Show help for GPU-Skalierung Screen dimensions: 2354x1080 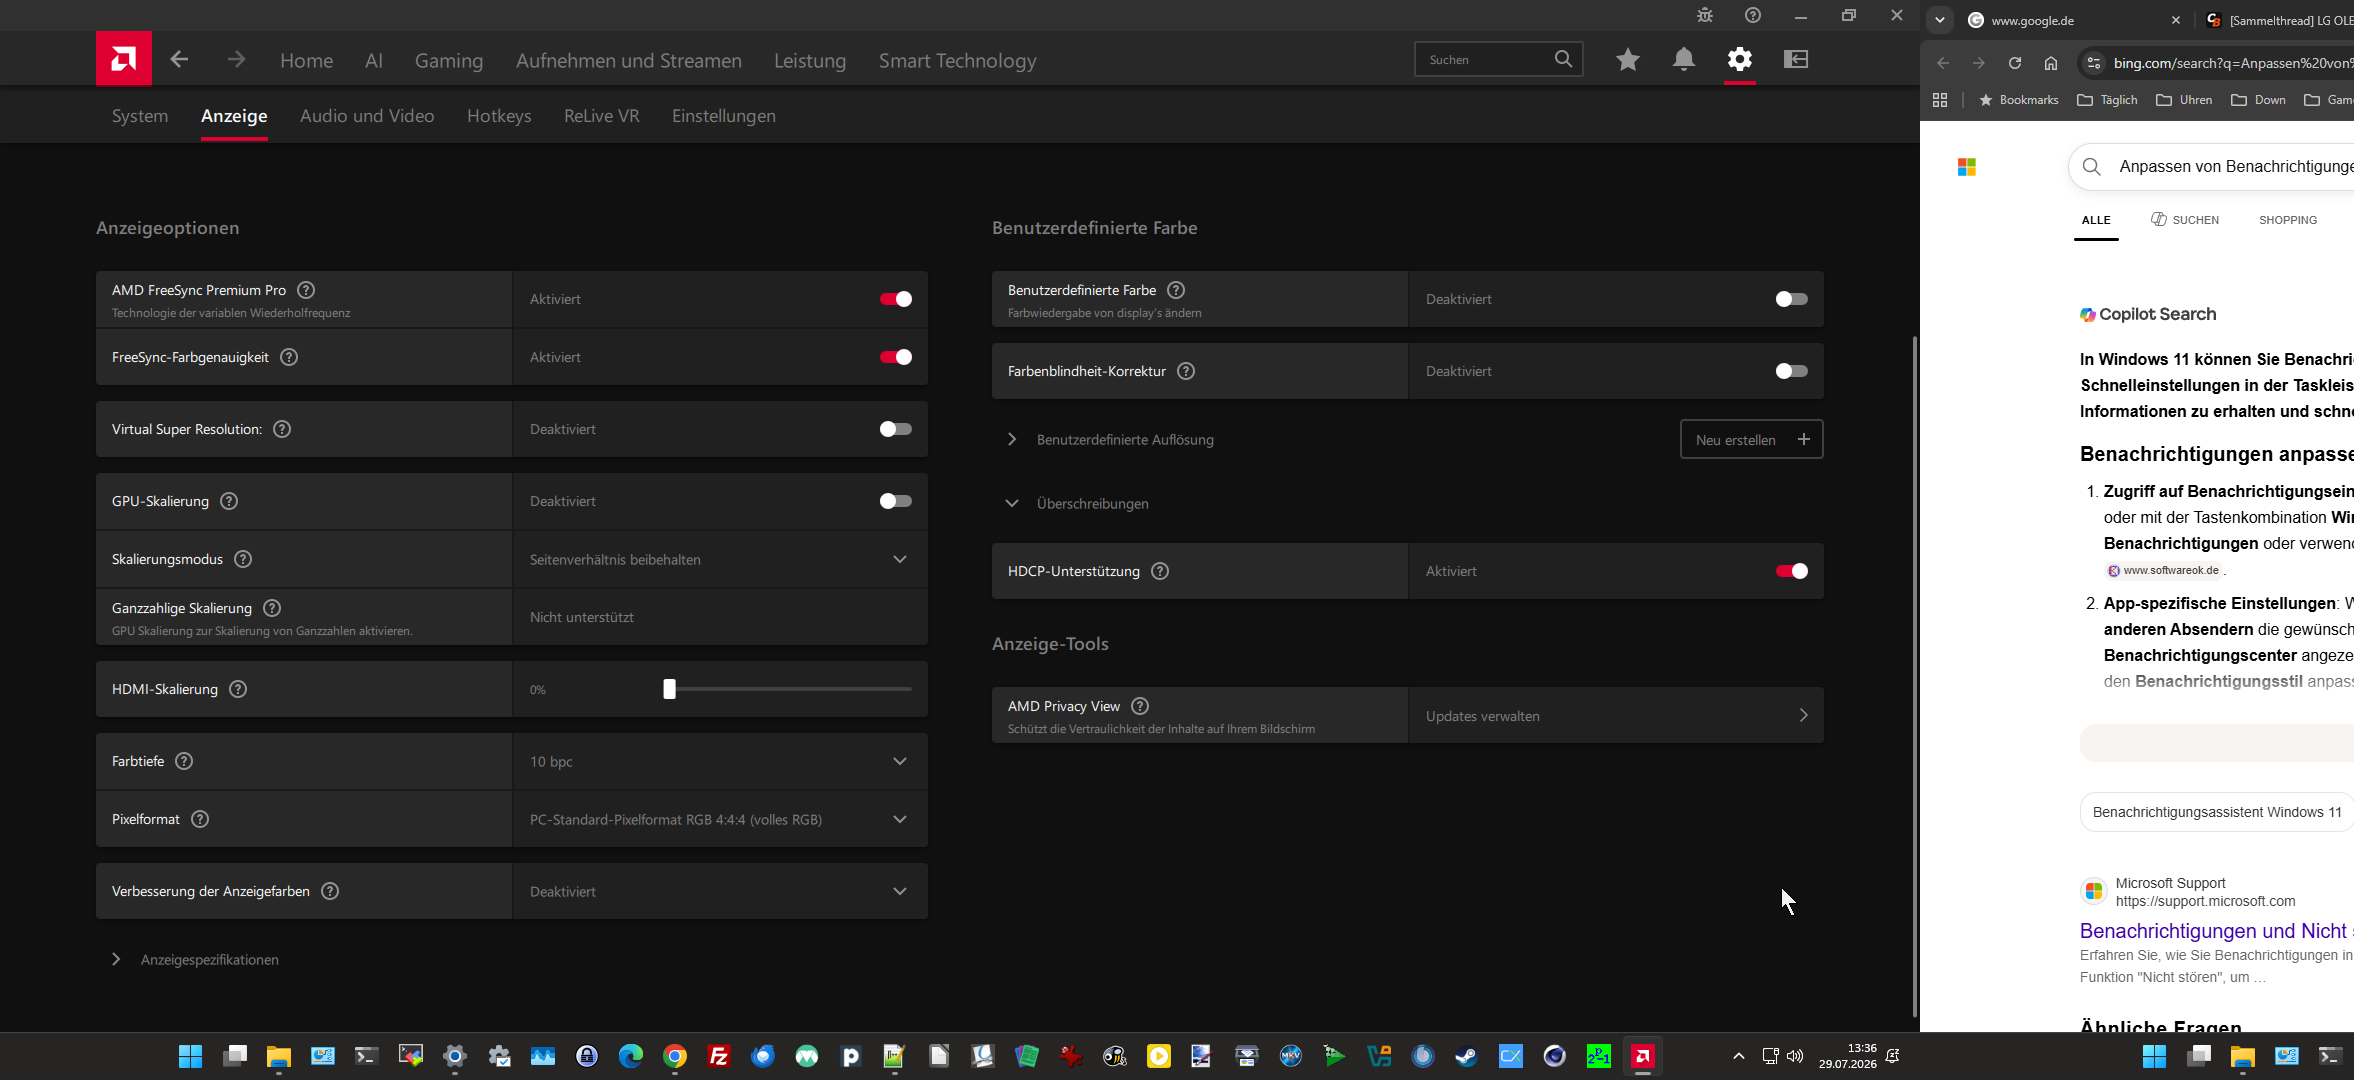click(x=229, y=501)
